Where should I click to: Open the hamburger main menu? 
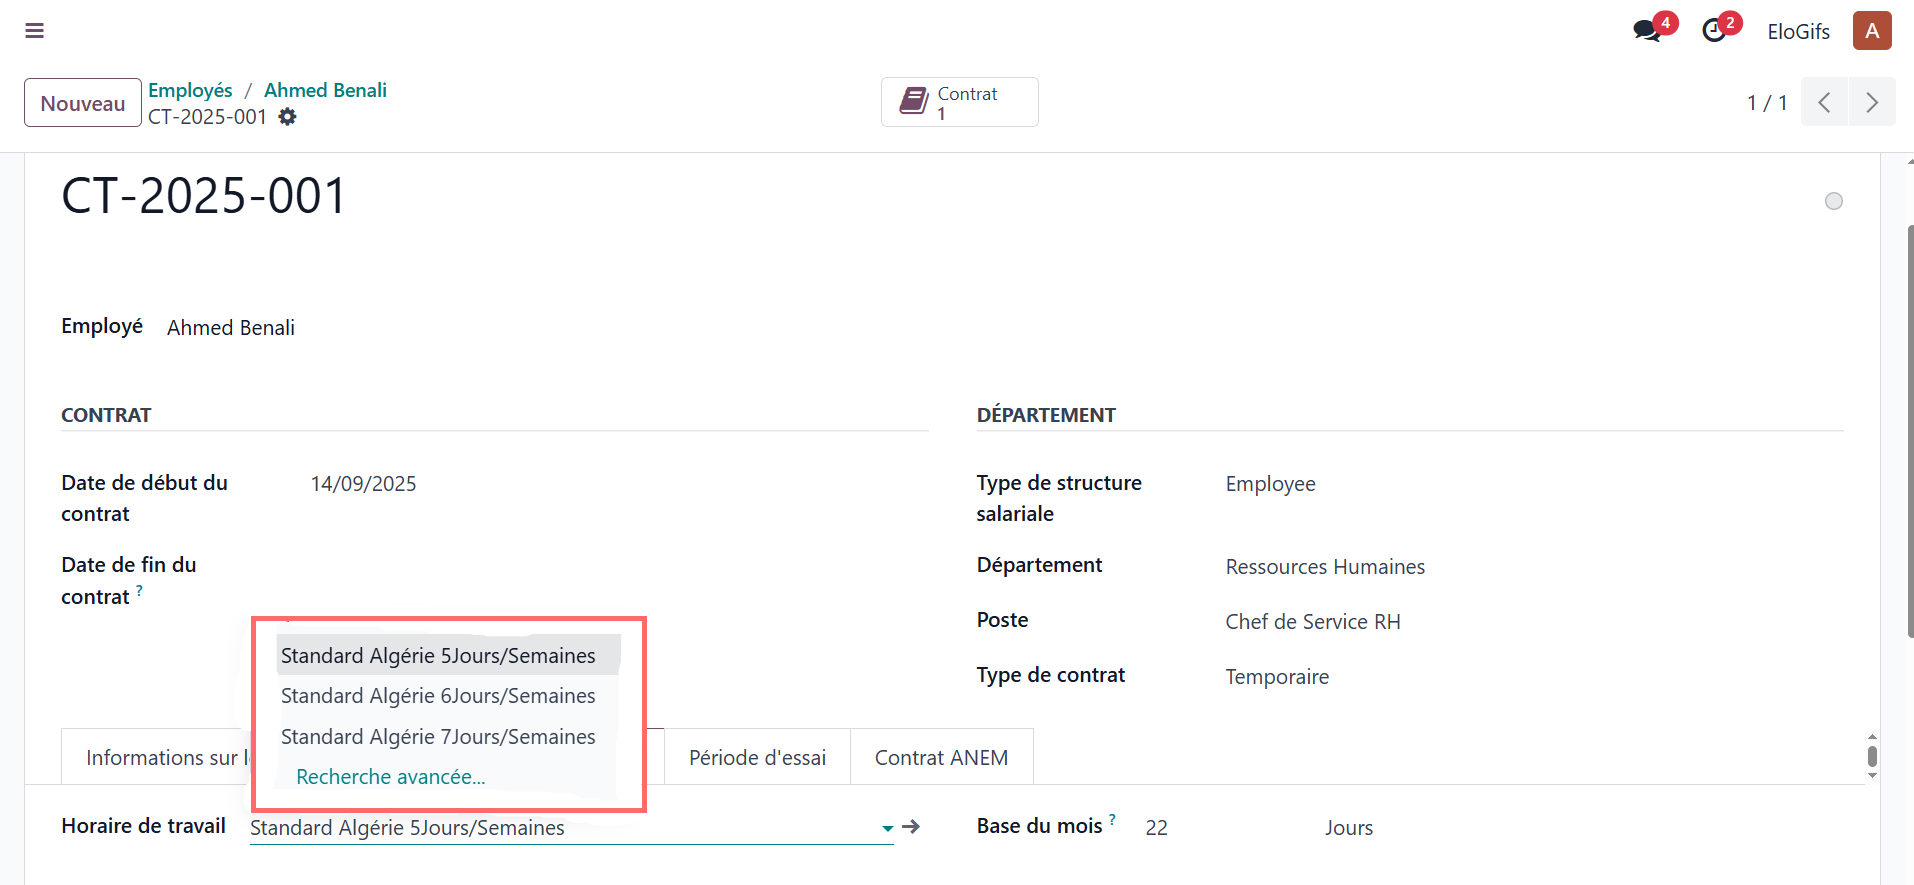34,31
